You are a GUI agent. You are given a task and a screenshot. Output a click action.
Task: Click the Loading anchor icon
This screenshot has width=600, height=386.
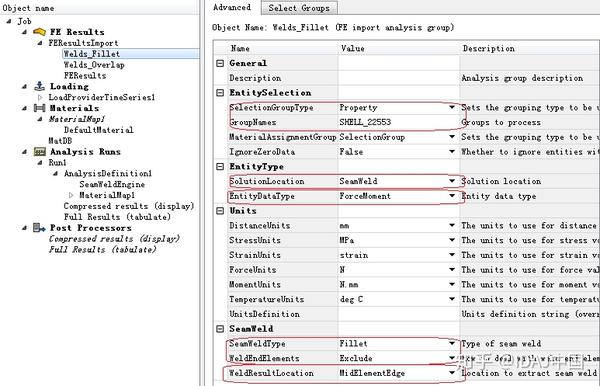[x=39, y=86]
